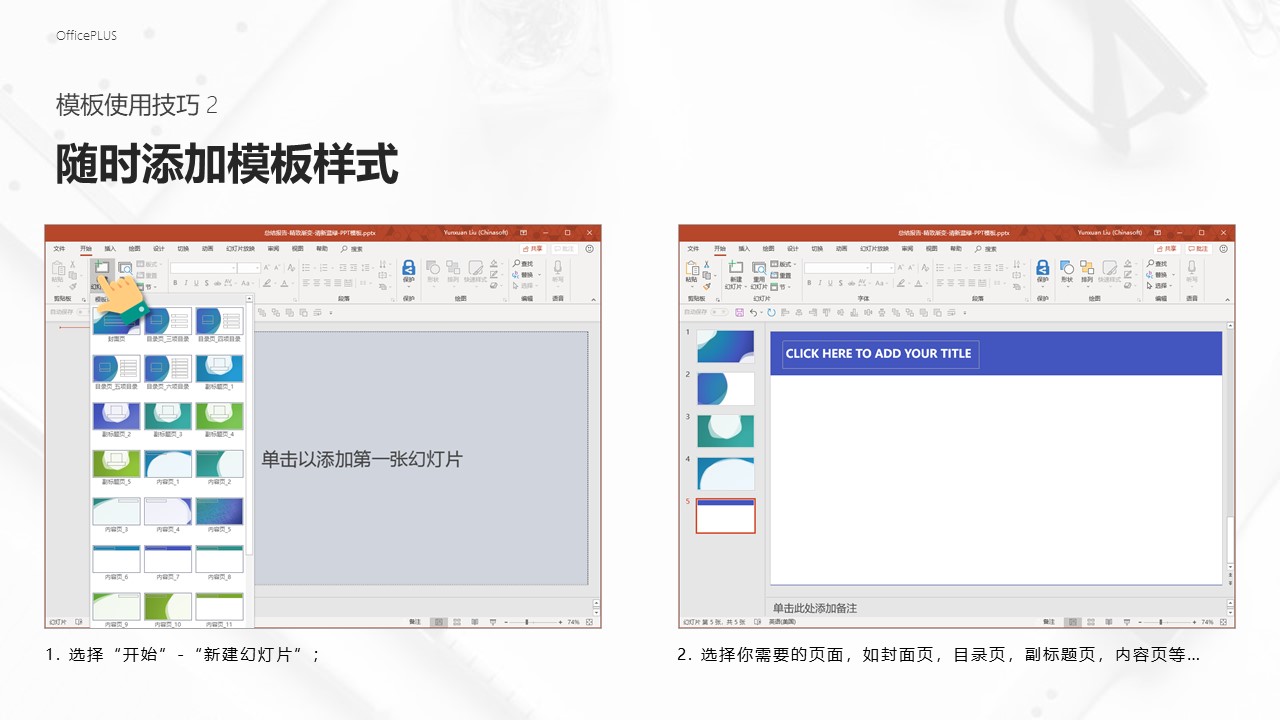Click 共享 share button in right window
1280x720 pixels.
tap(1167, 249)
